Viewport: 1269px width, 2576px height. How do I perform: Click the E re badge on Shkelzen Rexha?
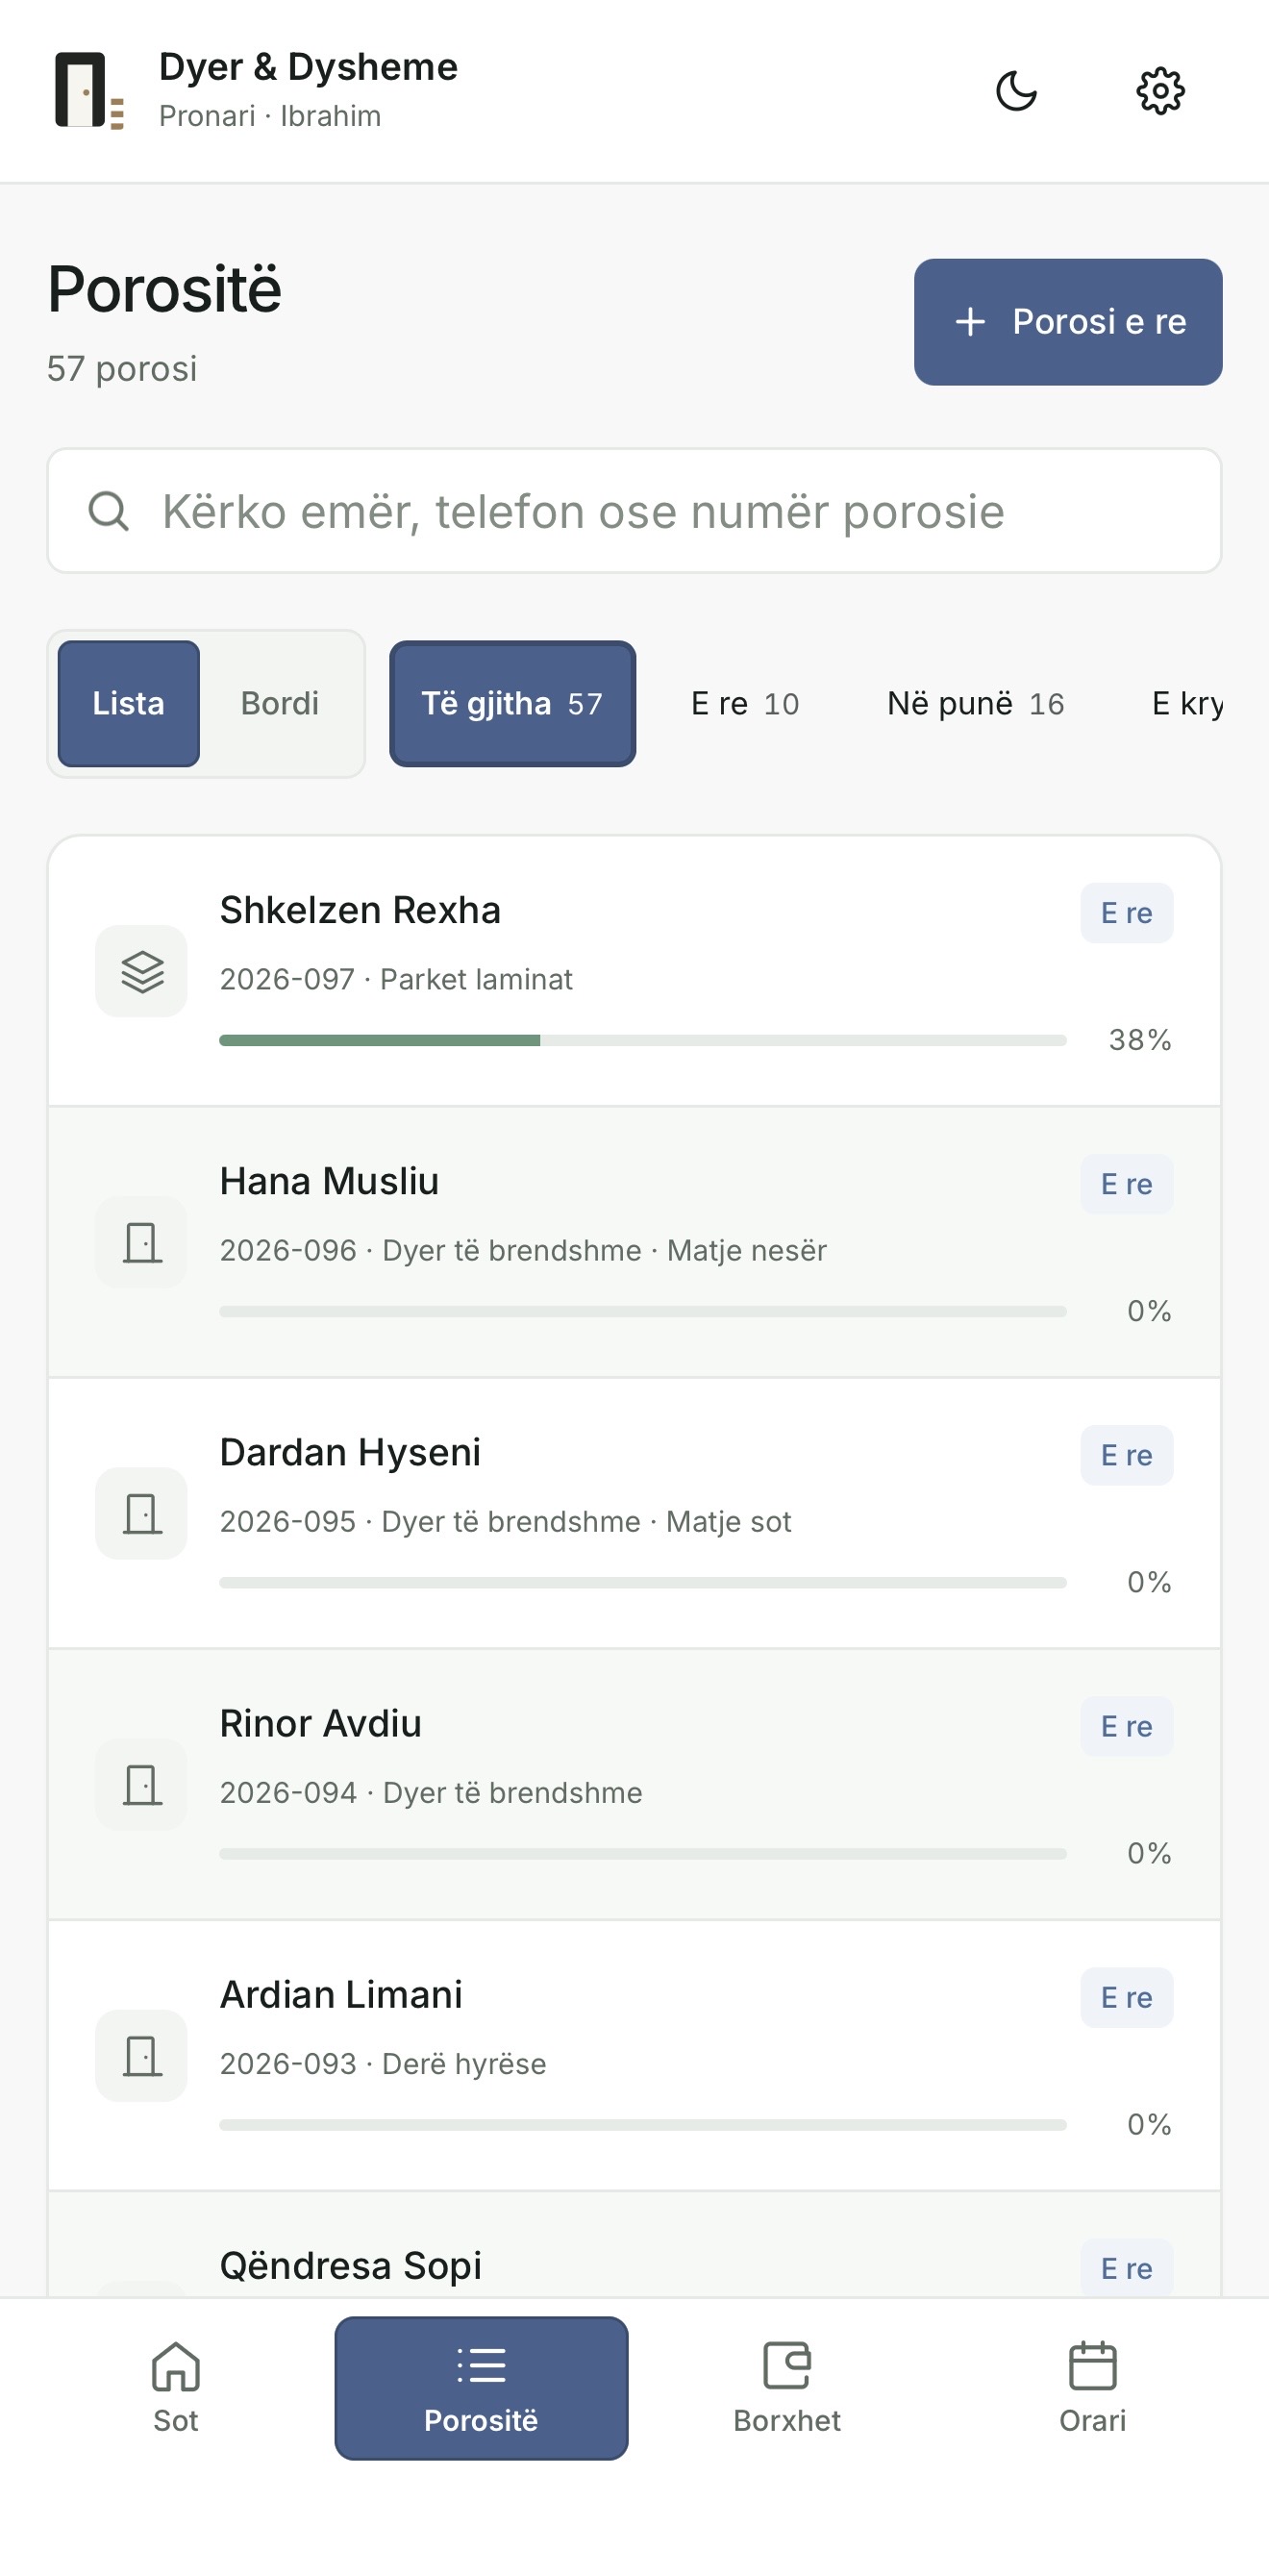[x=1126, y=913]
